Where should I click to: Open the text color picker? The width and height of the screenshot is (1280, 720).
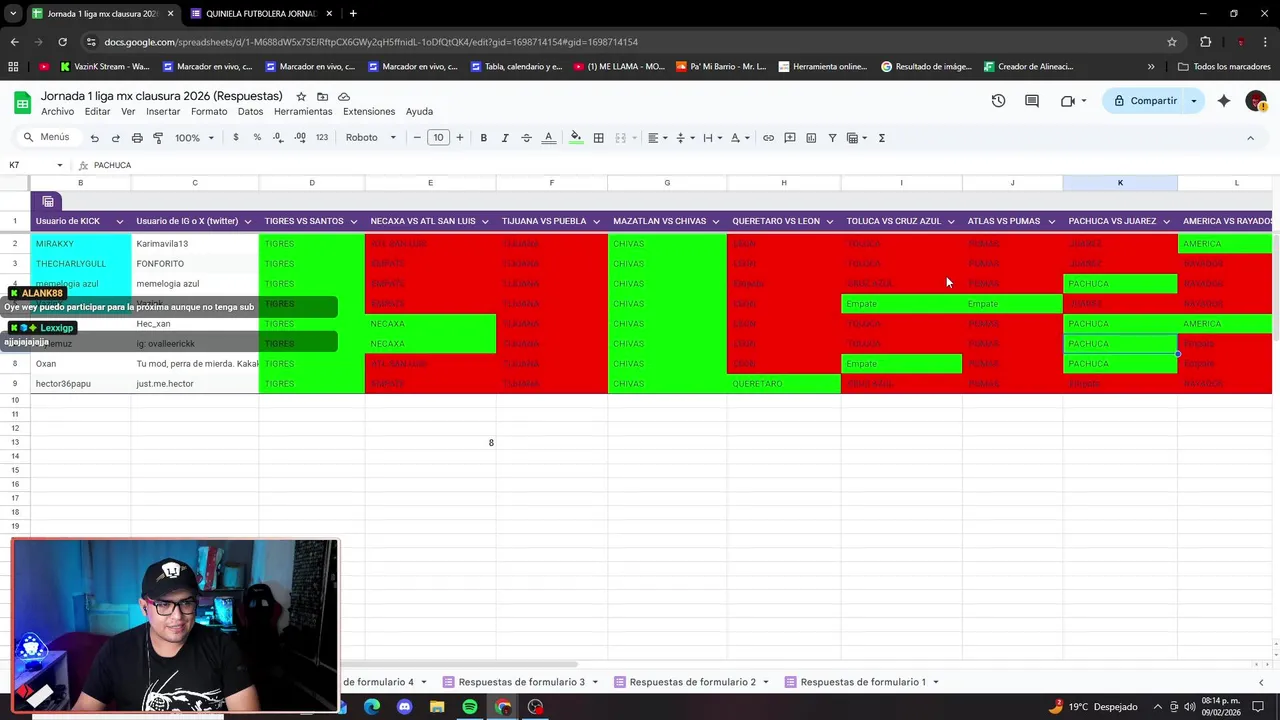point(548,138)
